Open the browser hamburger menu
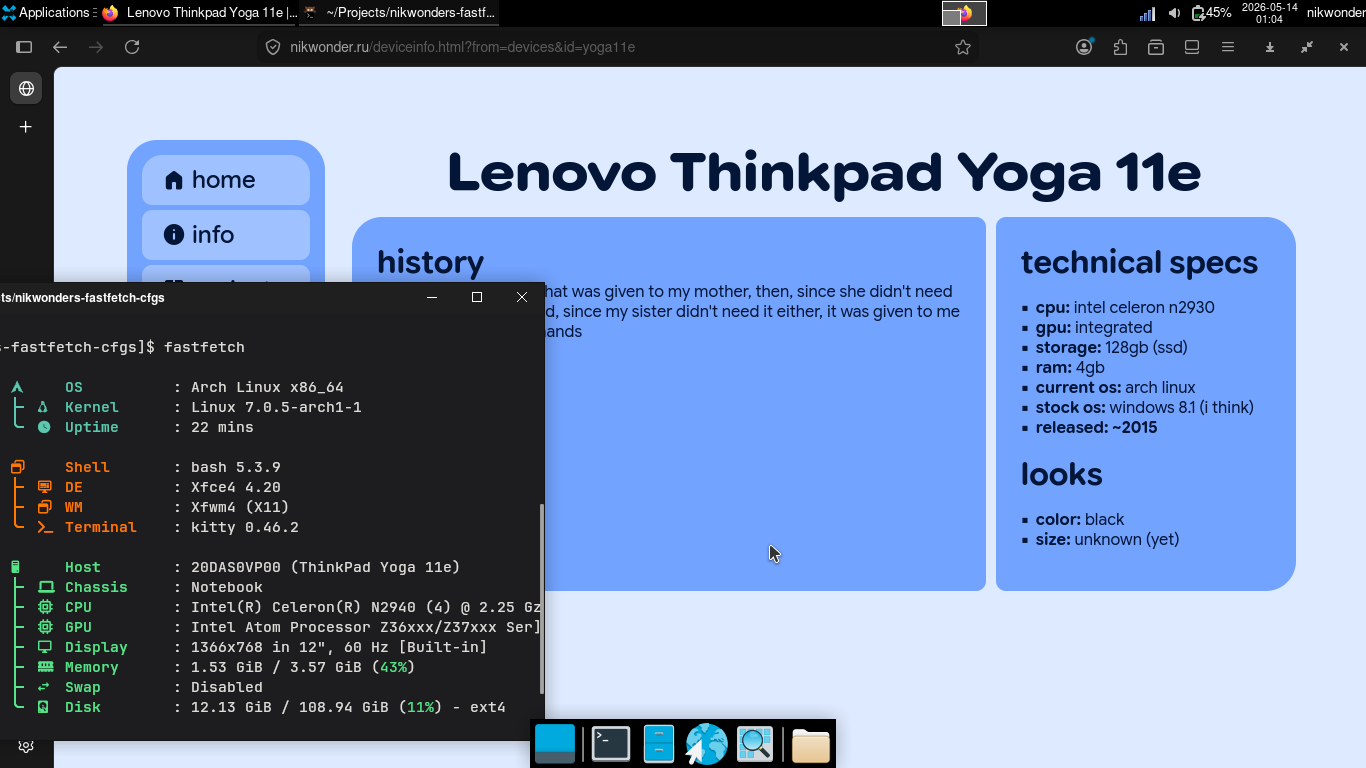The height and width of the screenshot is (768, 1366). pos(1228,47)
